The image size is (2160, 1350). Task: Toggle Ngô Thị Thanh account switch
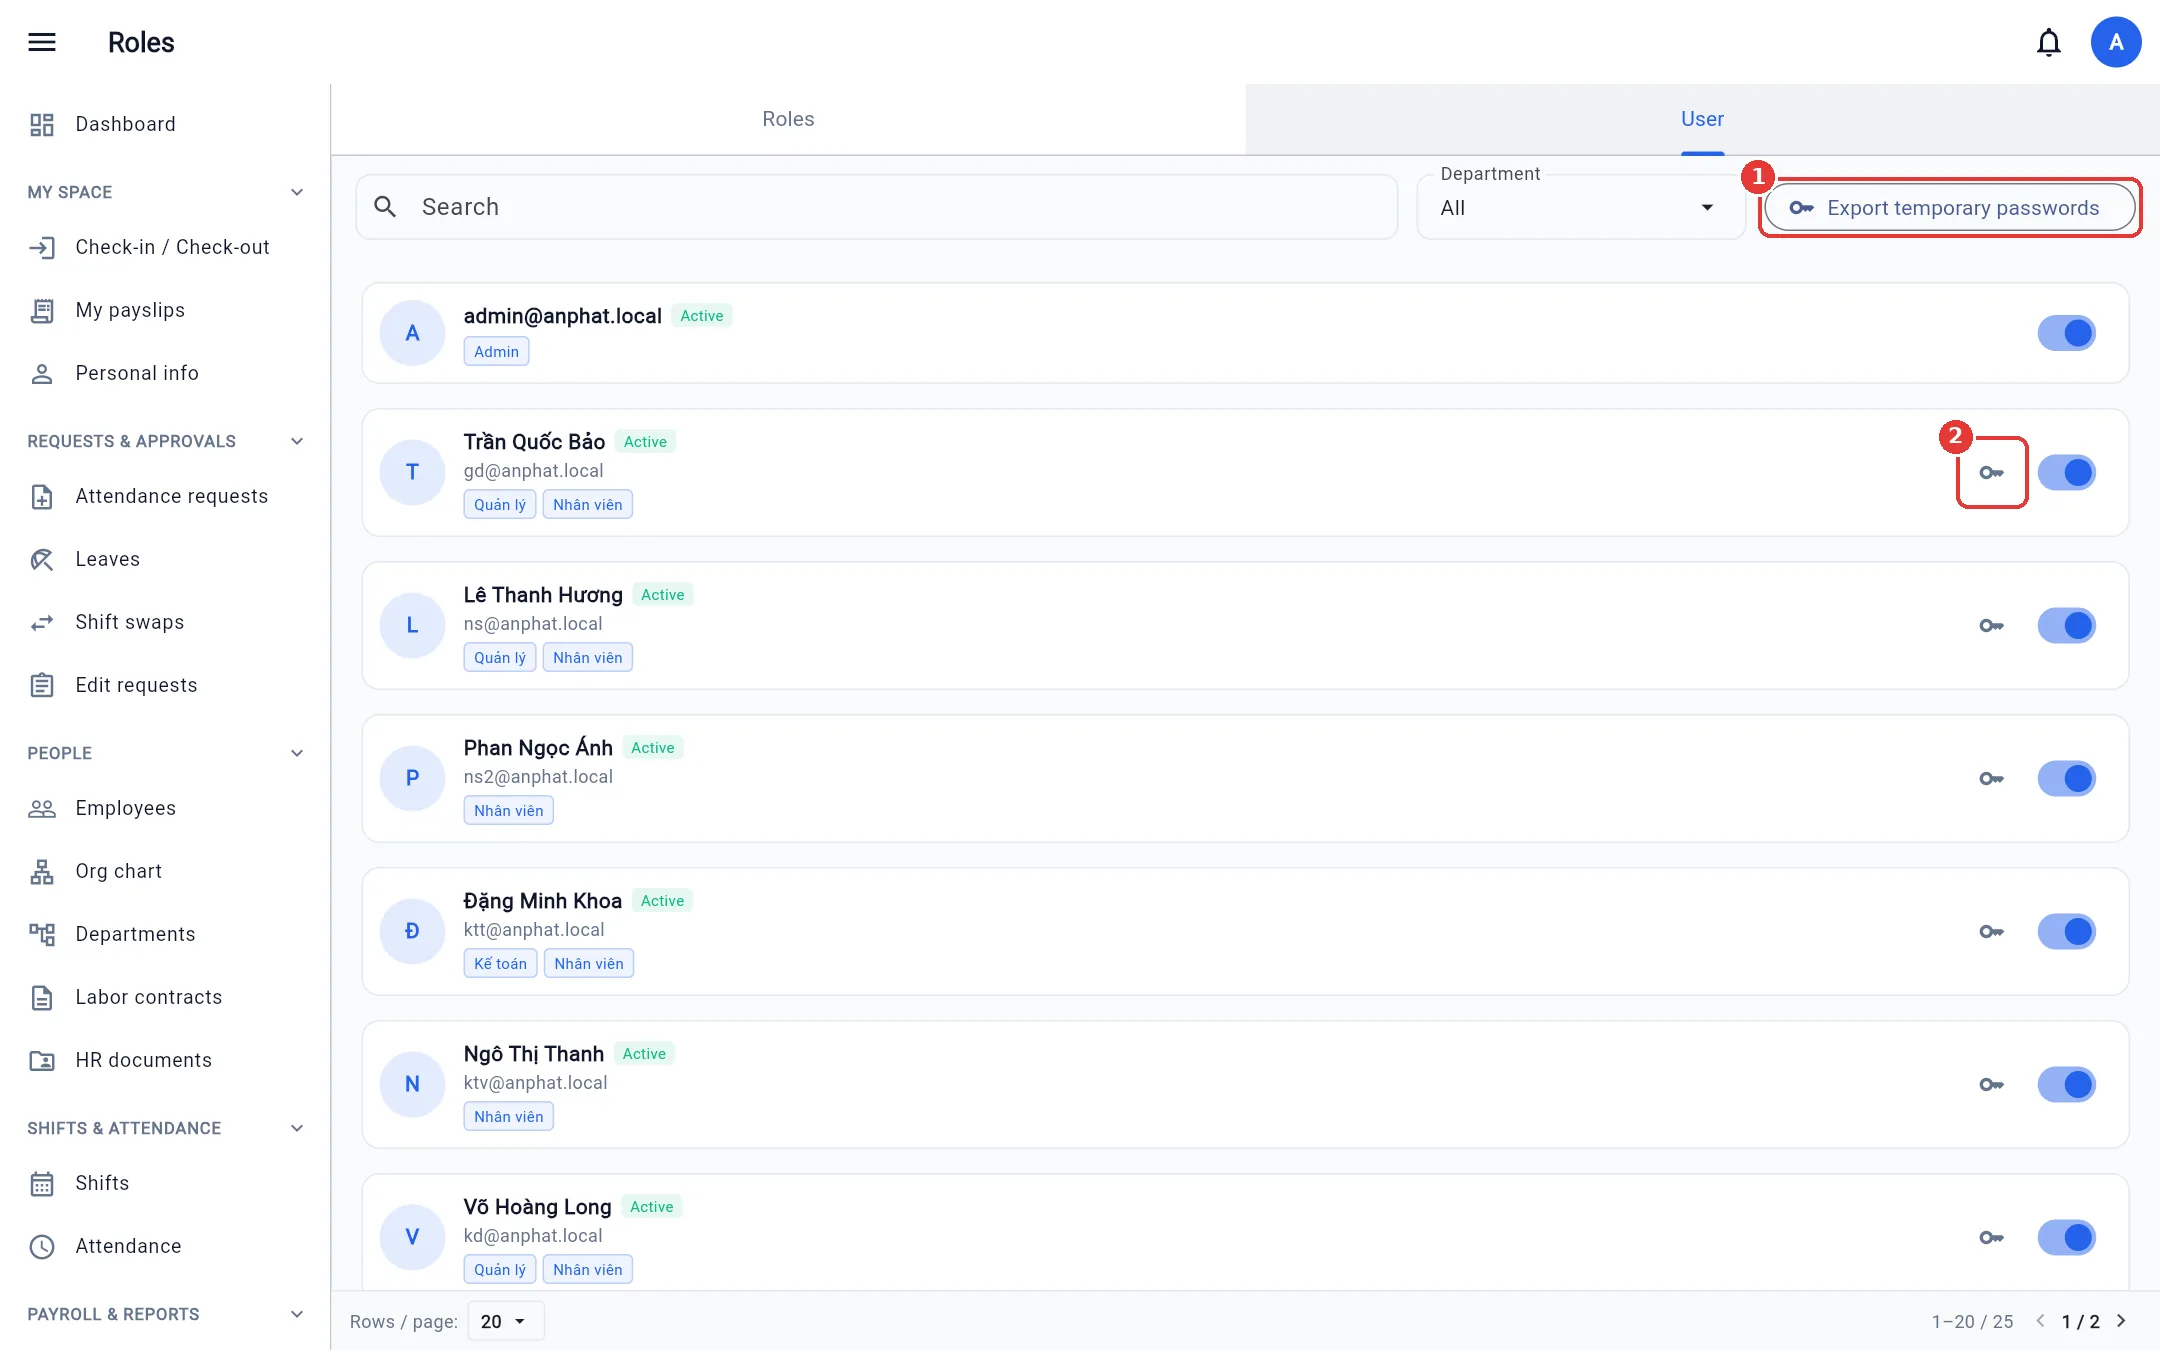coord(2066,1084)
